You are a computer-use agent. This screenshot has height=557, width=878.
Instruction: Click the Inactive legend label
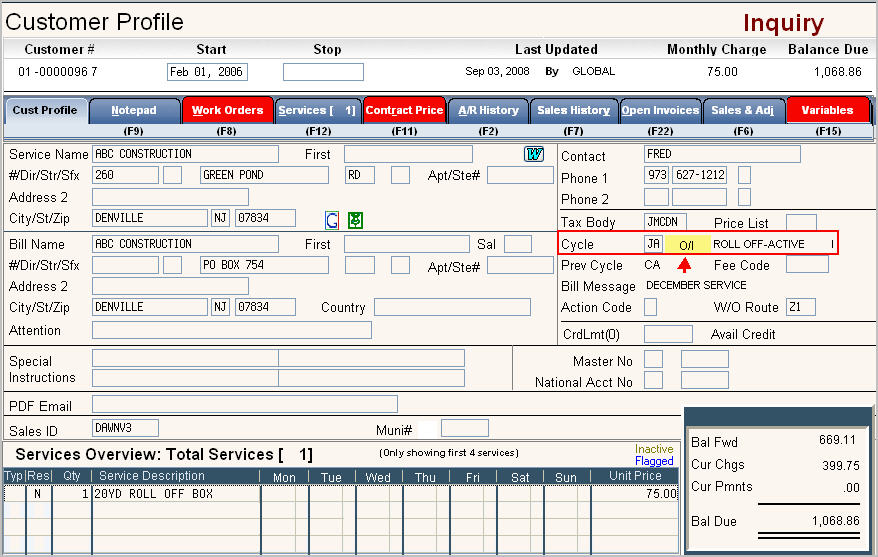point(654,449)
